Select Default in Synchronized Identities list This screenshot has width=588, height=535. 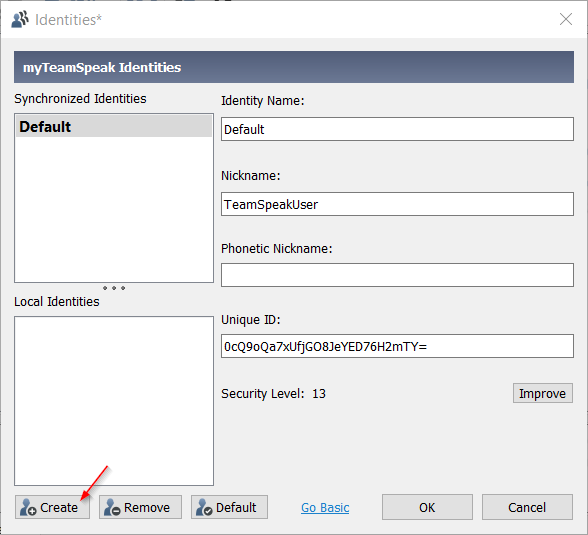point(114,126)
